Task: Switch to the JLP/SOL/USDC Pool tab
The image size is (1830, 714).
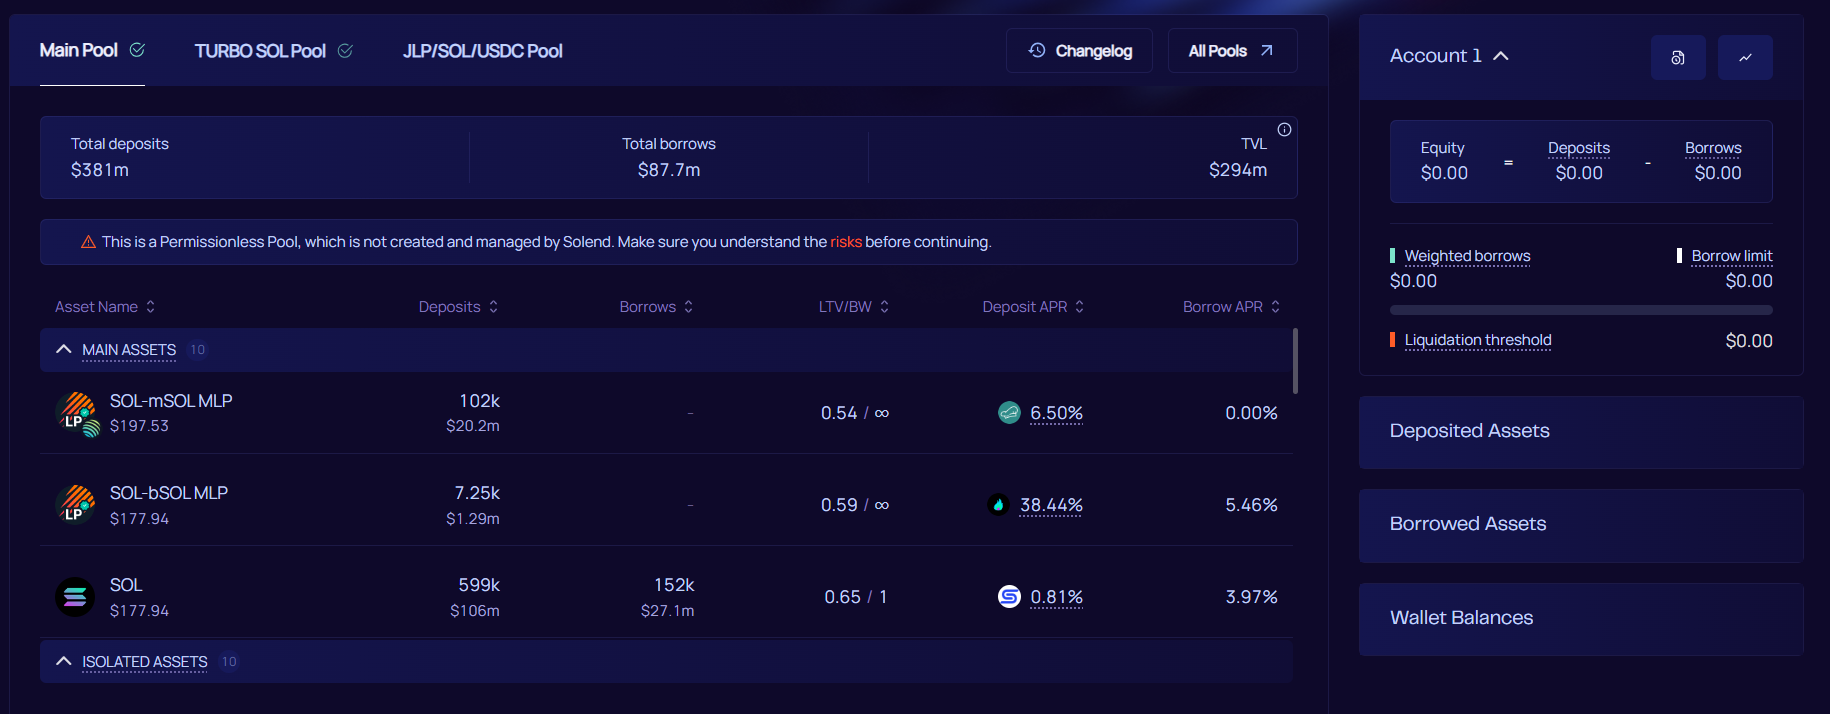Action: coord(482,51)
